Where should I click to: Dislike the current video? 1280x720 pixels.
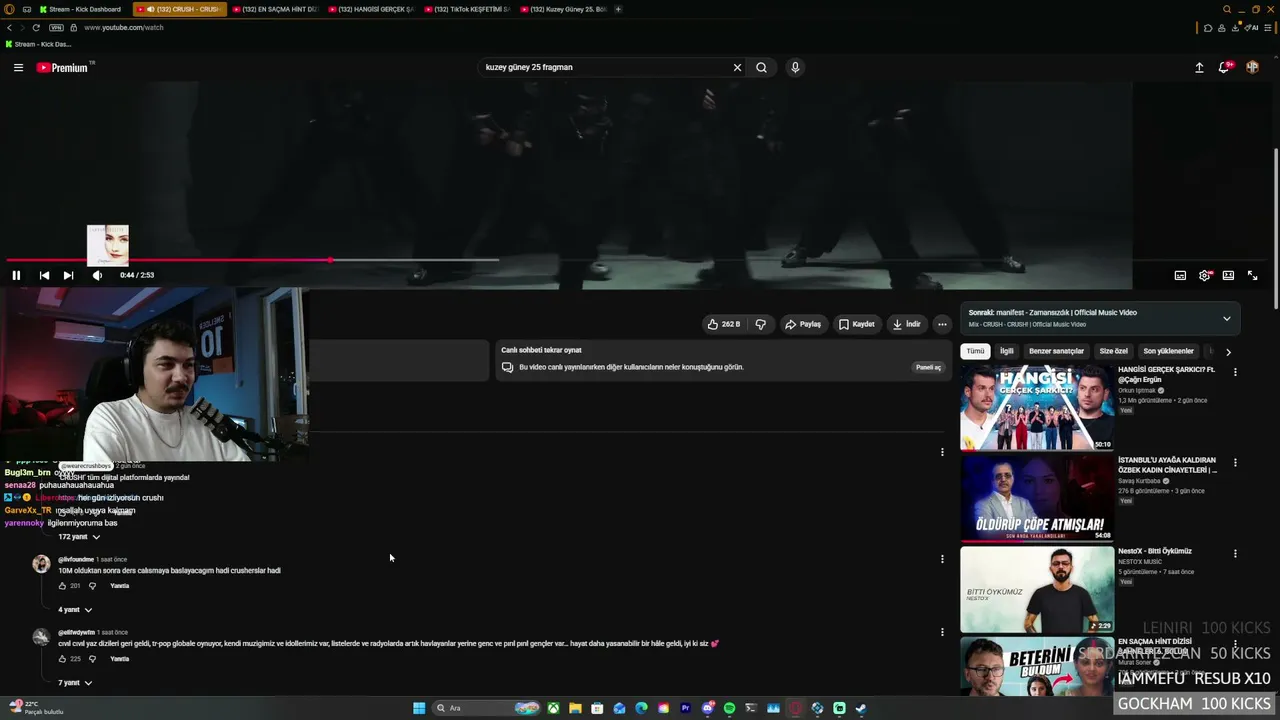click(761, 324)
